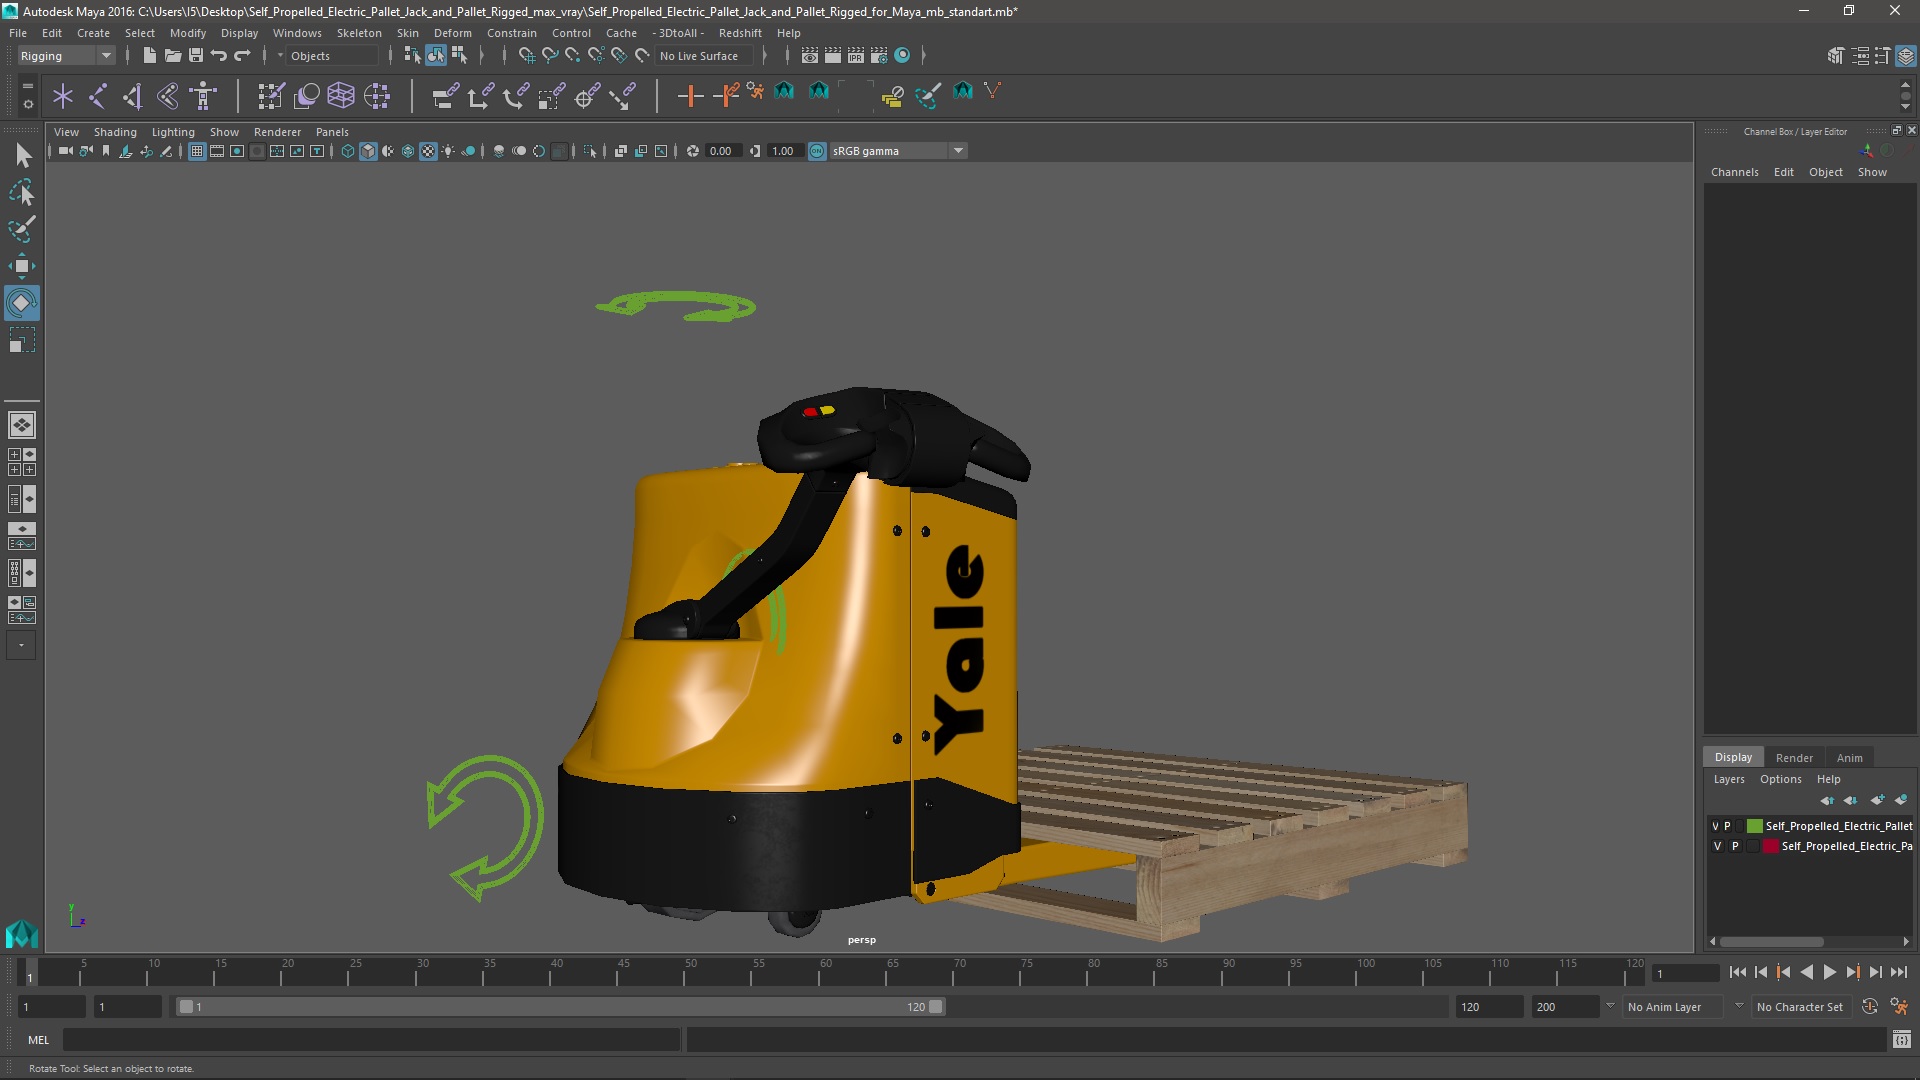This screenshot has height=1080, width=1920.
Task: Undo the last action
Action: [219, 56]
